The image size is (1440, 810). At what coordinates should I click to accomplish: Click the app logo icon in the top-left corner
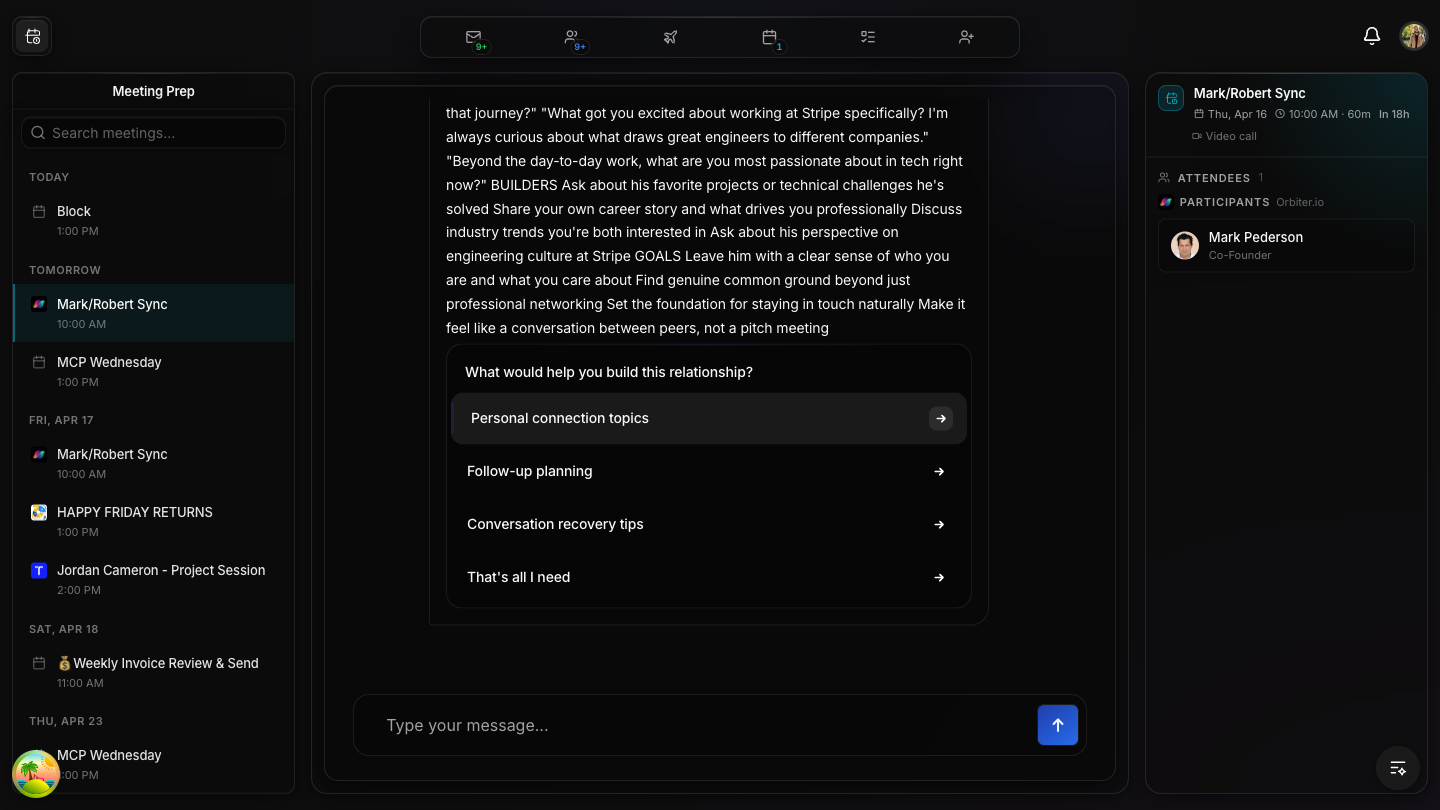(32, 36)
